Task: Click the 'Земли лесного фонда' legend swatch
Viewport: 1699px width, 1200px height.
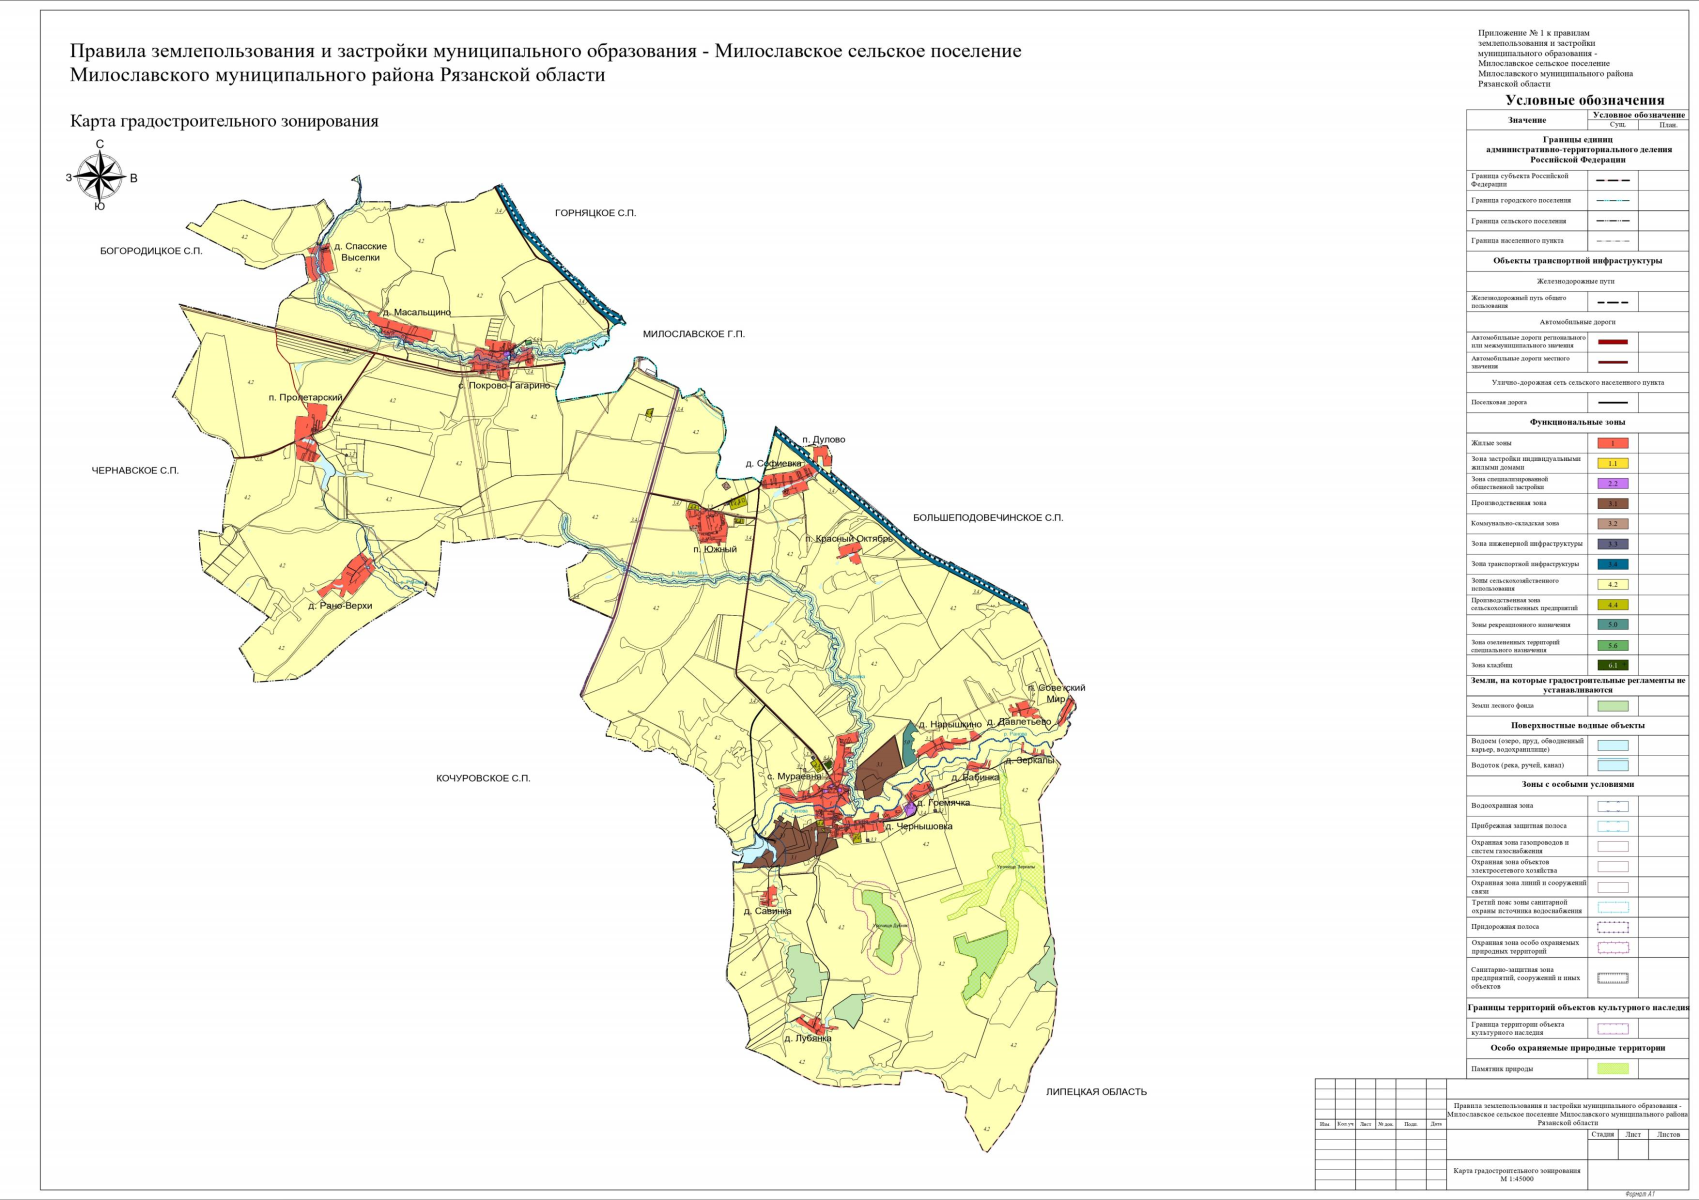Action: (1612, 706)
